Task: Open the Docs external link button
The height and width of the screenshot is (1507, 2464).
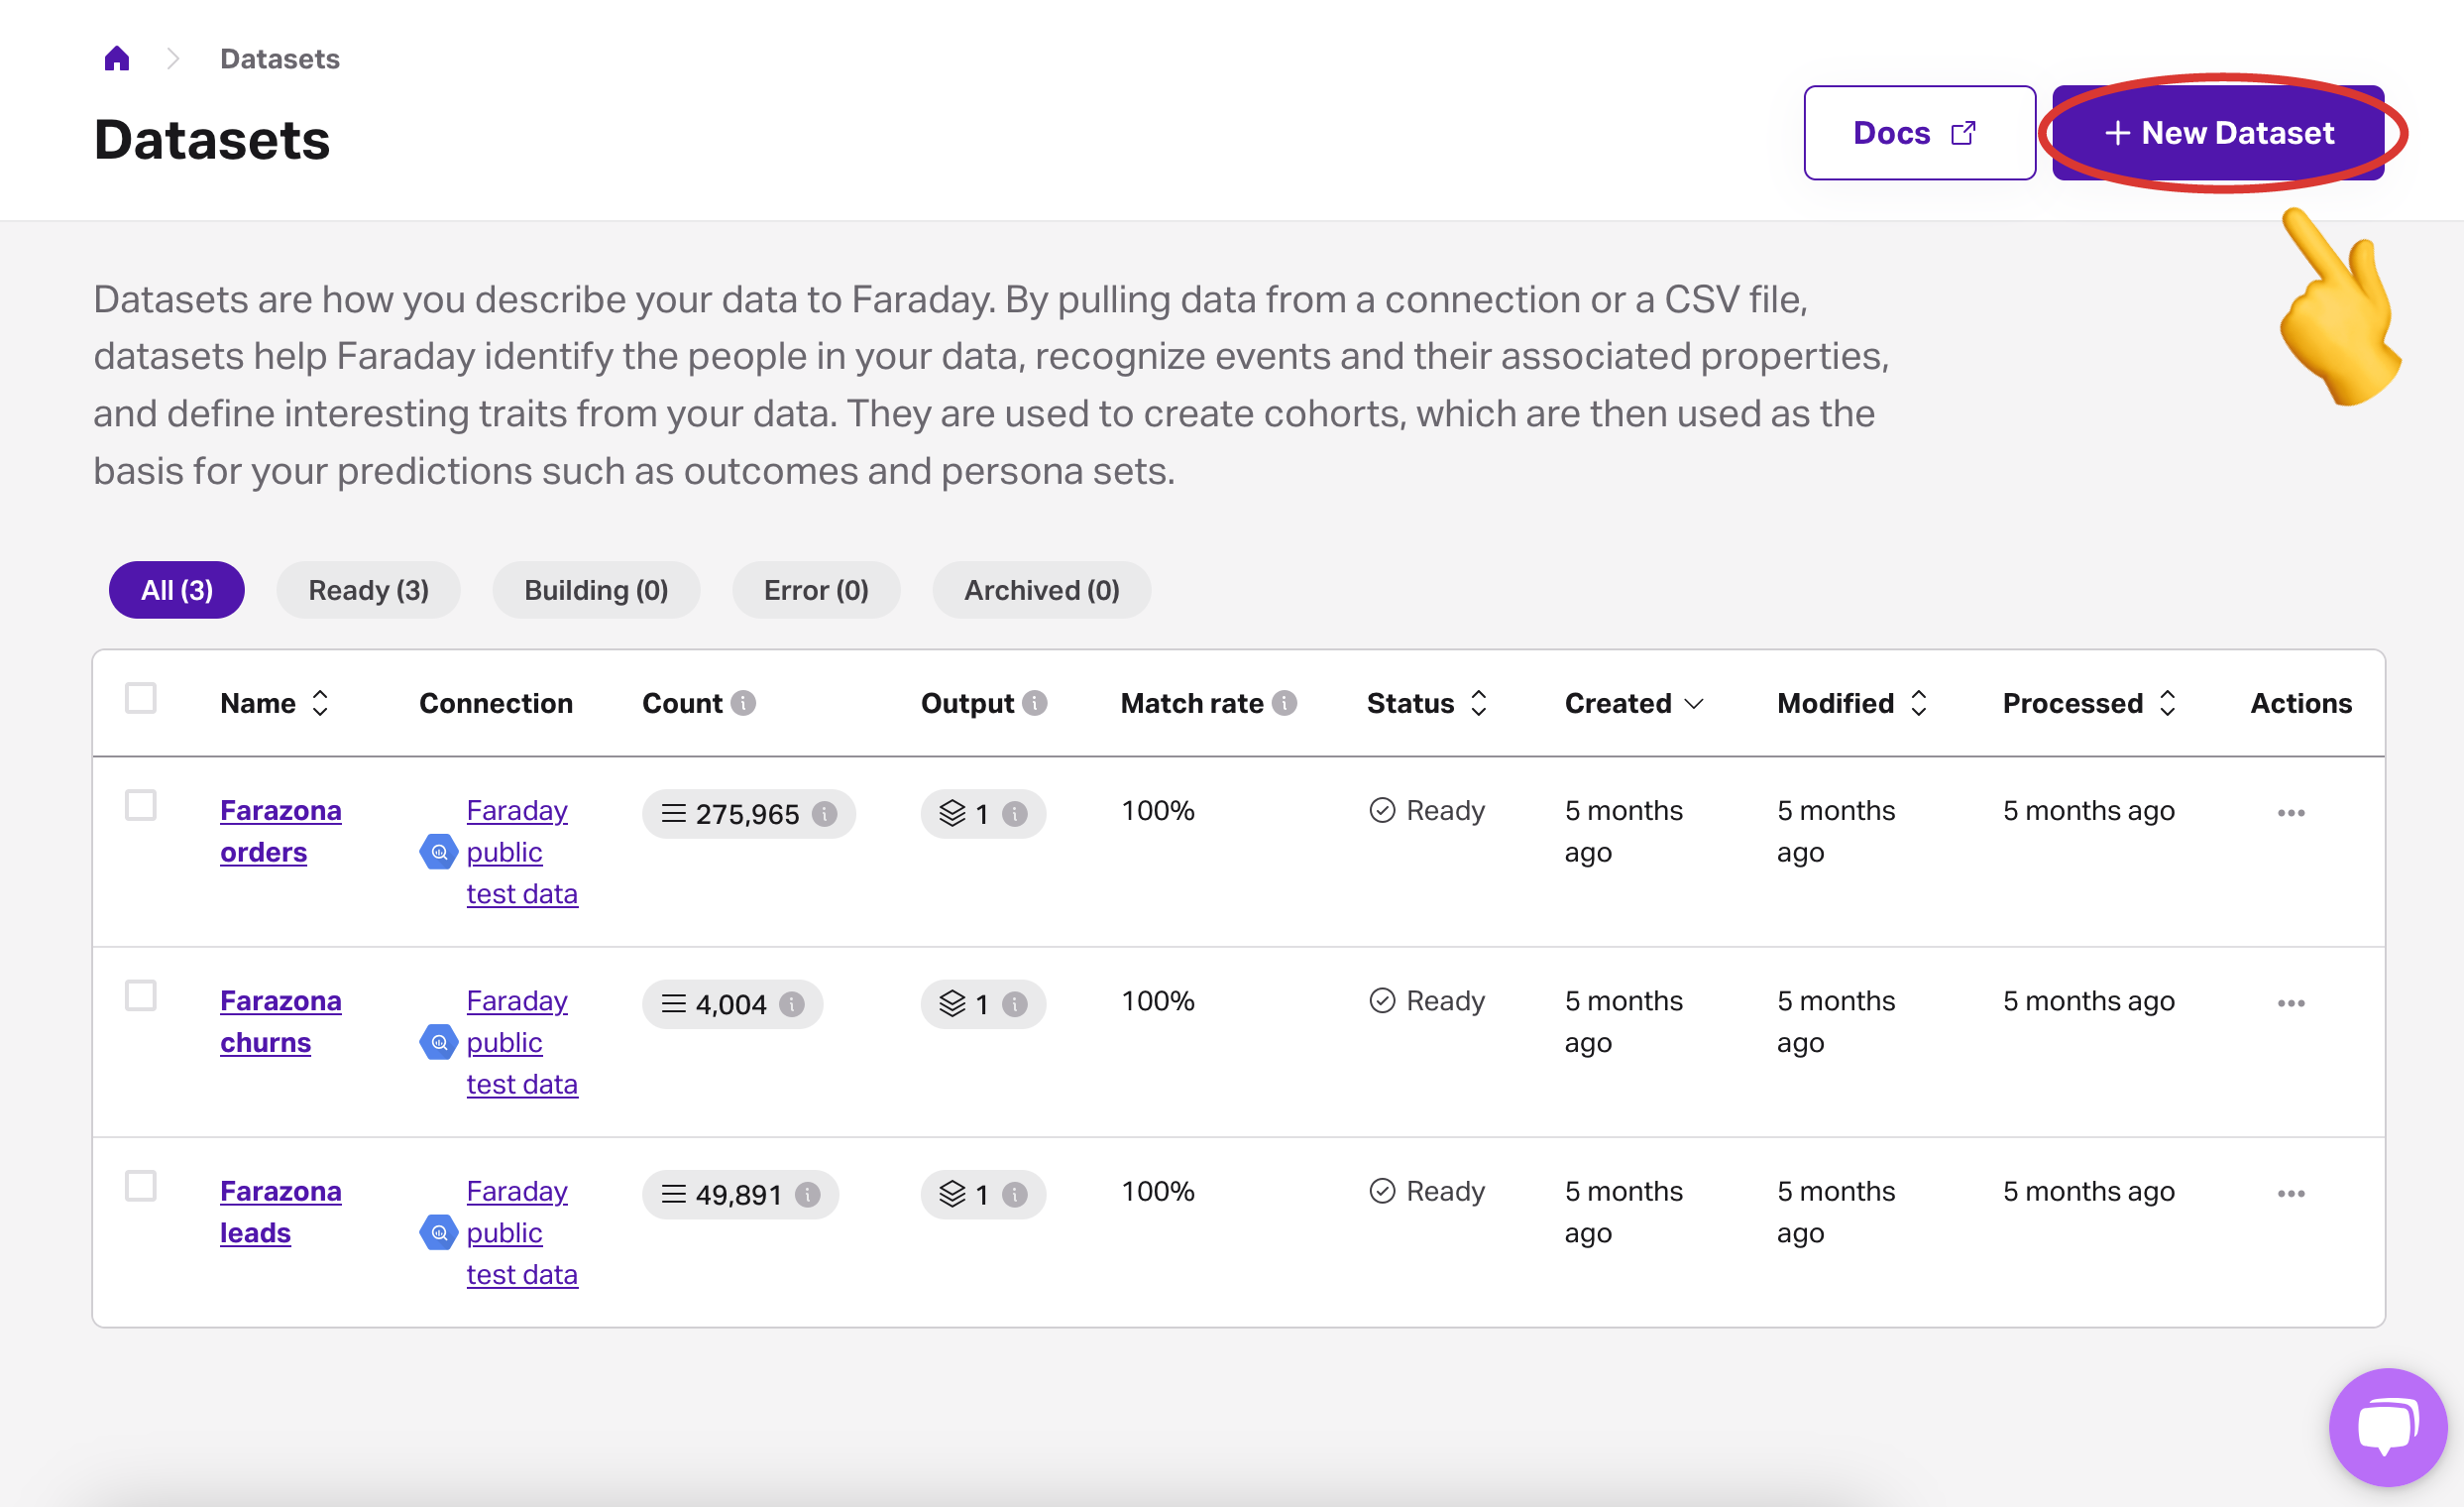Action: point(1918,133)
